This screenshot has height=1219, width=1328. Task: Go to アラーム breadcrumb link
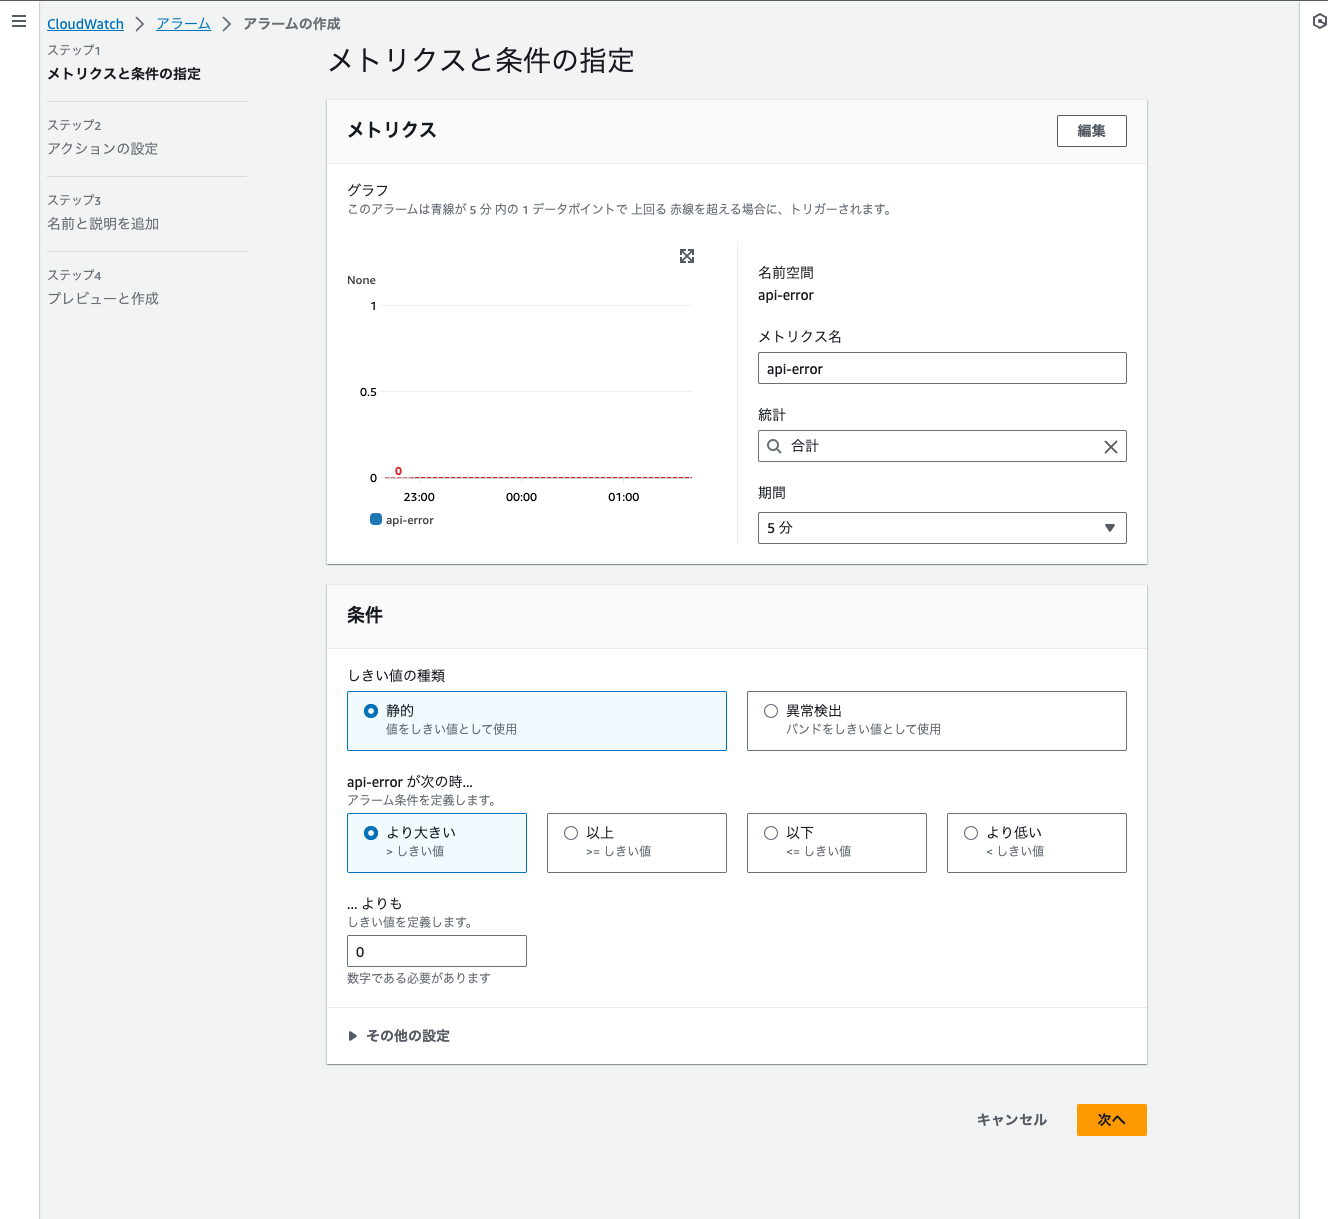coord(183,24)
